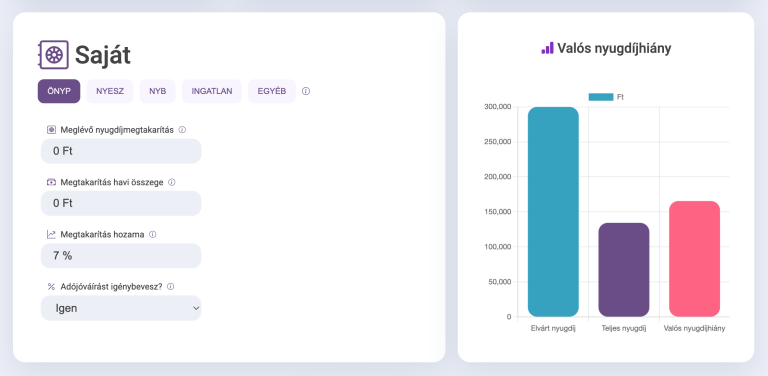
Task: Click the Megtakarítás havi összege field
Action: (121, 203)
